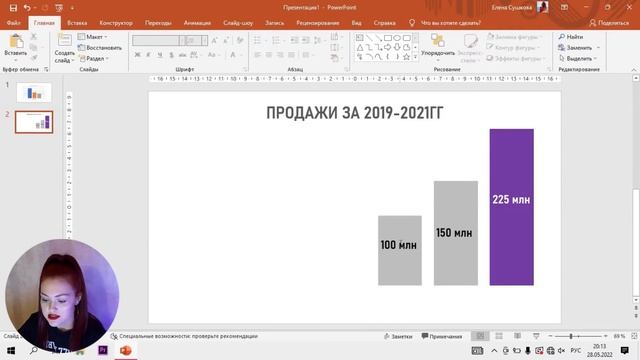
Task: Start slide show from status bar icon
Action: 536,336
